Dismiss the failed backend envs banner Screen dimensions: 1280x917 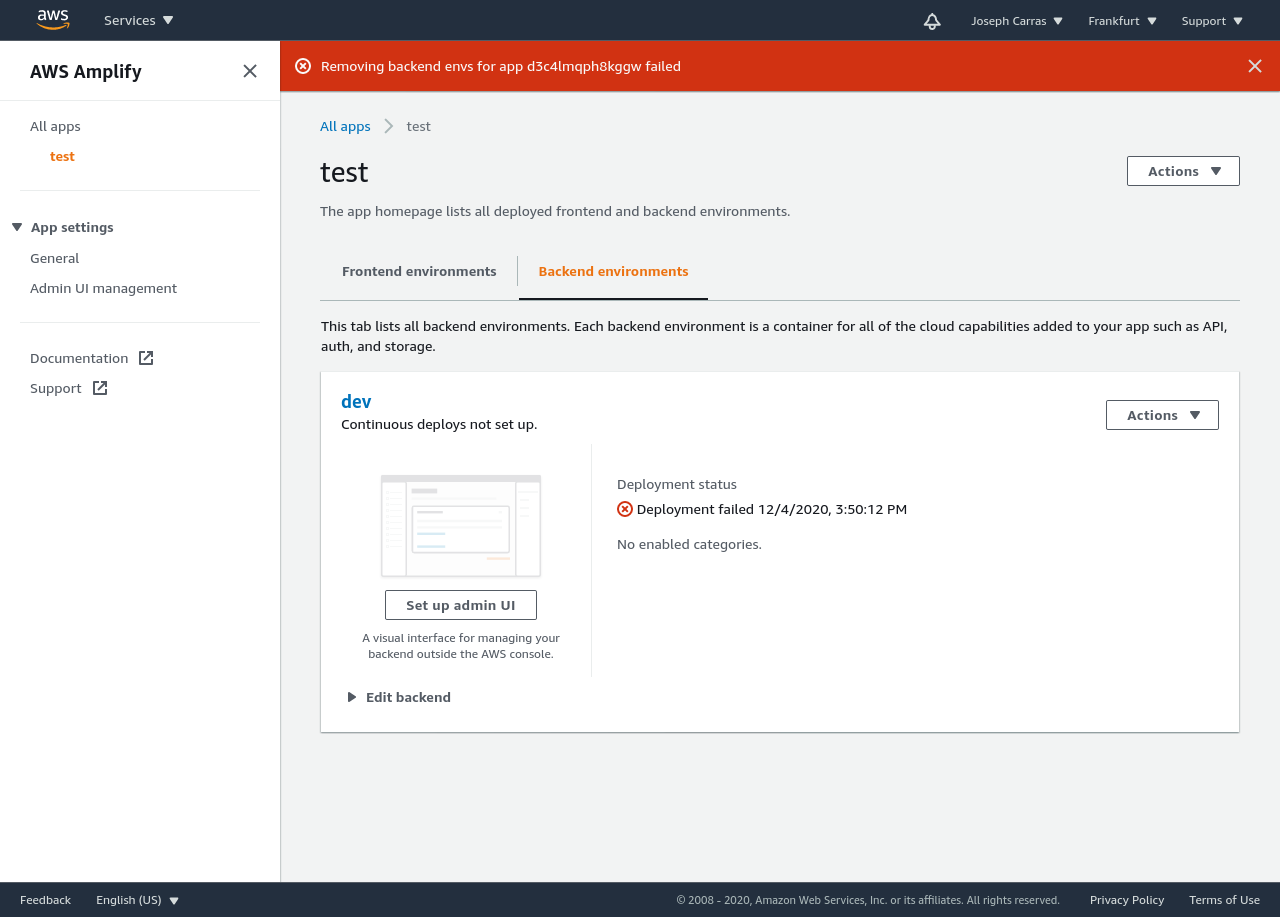[x=1254, y=66]
